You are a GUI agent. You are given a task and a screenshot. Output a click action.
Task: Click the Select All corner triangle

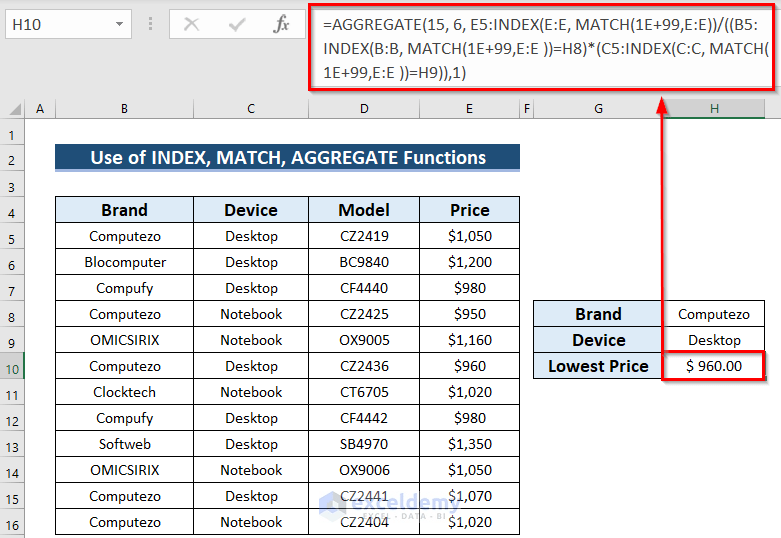pyautogui.click(x=15, y=109)
